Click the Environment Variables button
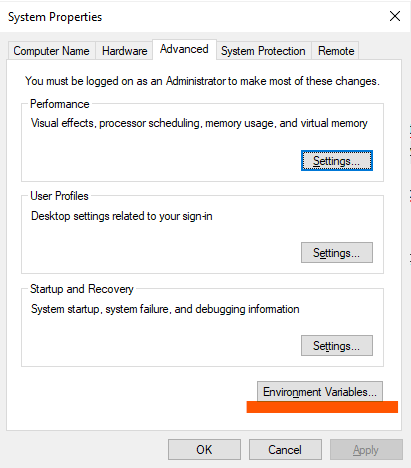The height and width of the screenshot is (468, 411). [320, 392]
